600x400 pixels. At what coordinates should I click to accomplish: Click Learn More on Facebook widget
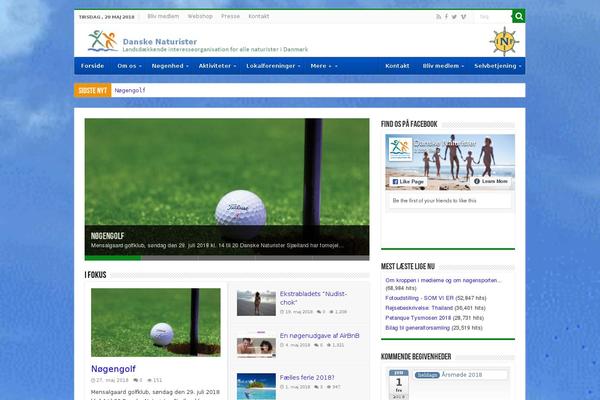pos(491,181)
